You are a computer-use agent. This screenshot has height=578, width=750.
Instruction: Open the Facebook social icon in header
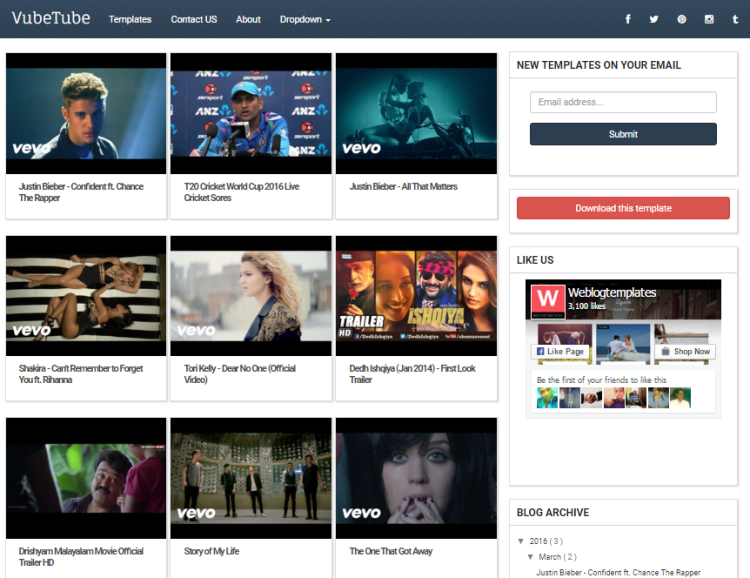[628, 19]
